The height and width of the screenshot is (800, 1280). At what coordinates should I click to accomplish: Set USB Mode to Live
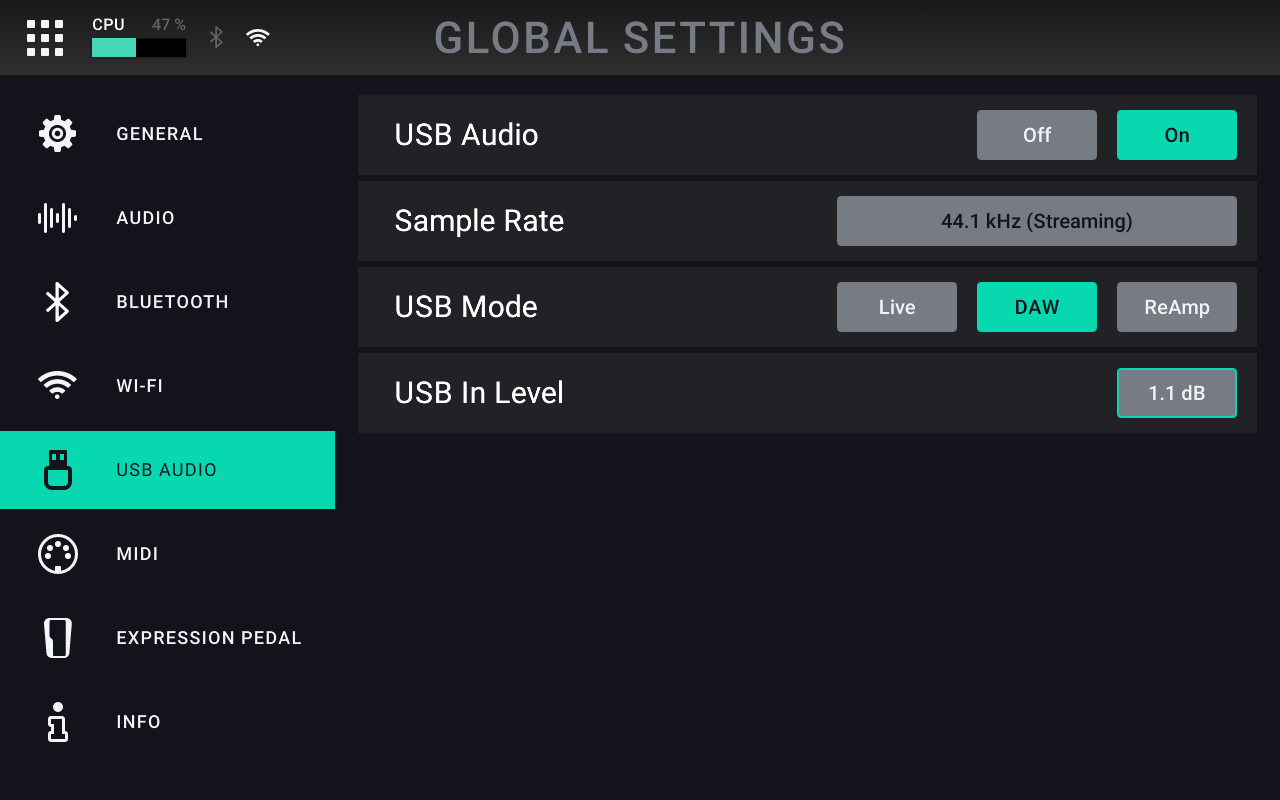coord(896,307)
